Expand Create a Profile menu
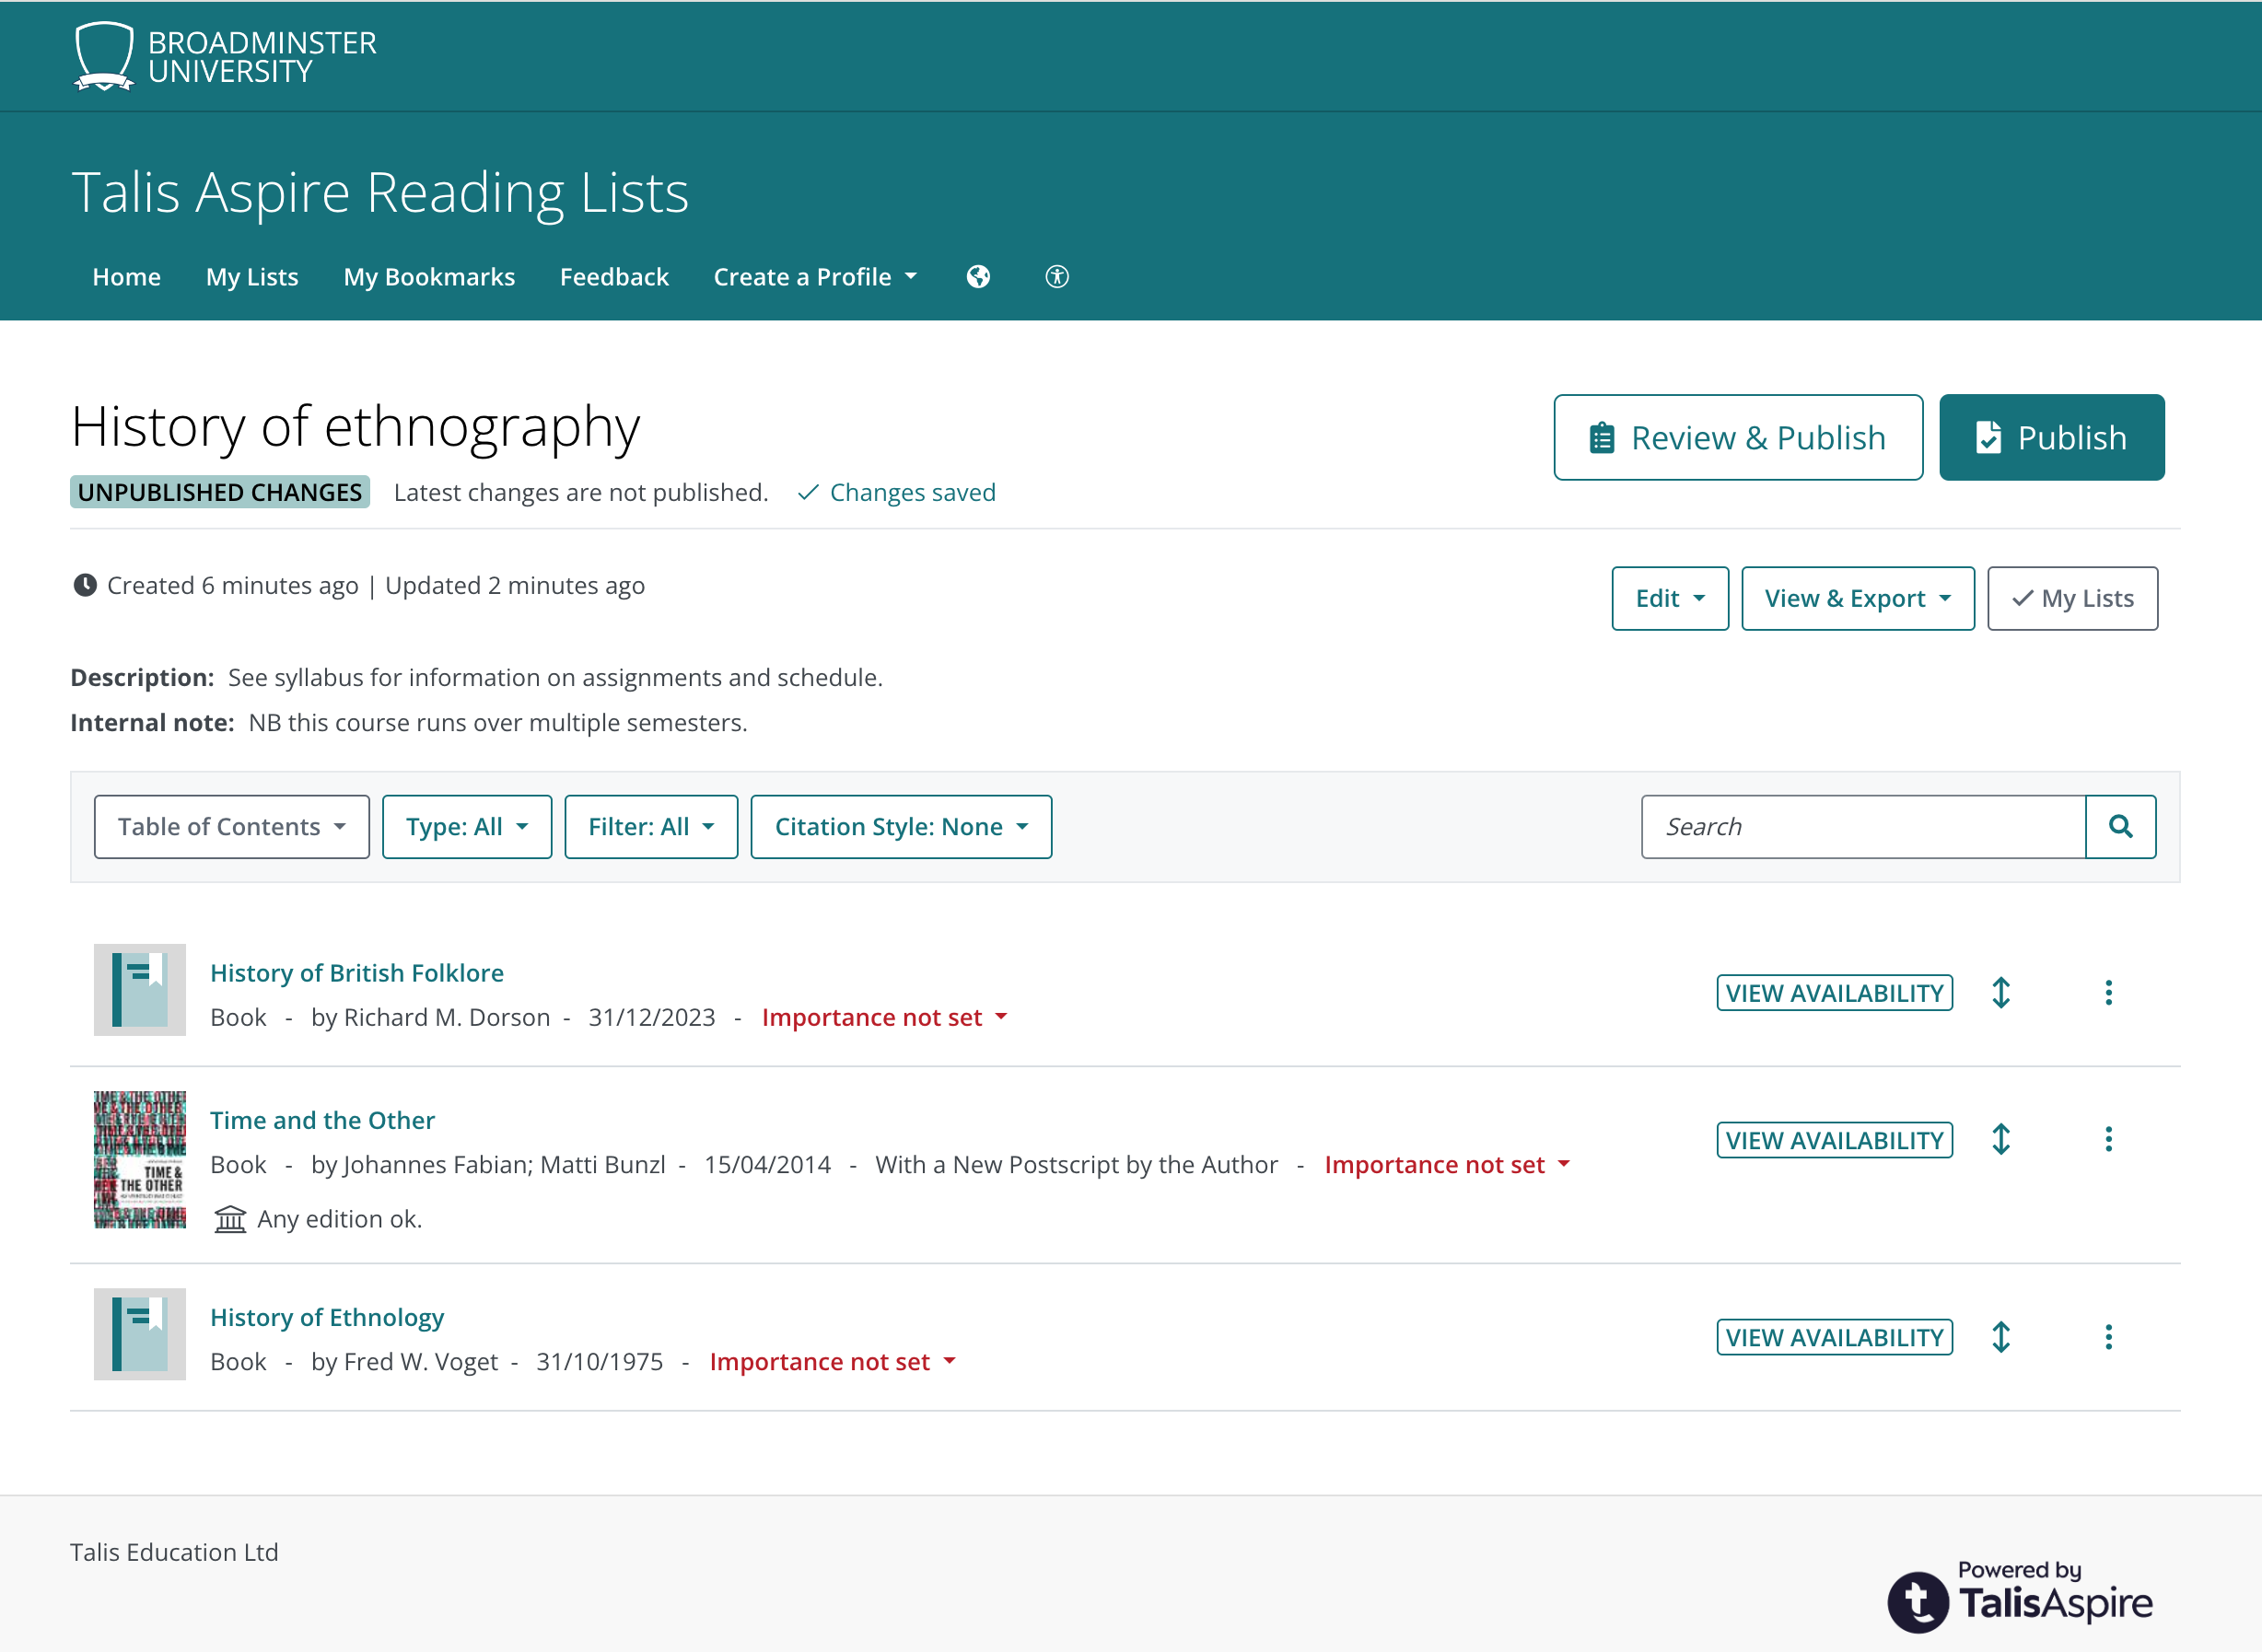The height and width of the screenshot is (1652, 2262). click(x=815, y=277)
